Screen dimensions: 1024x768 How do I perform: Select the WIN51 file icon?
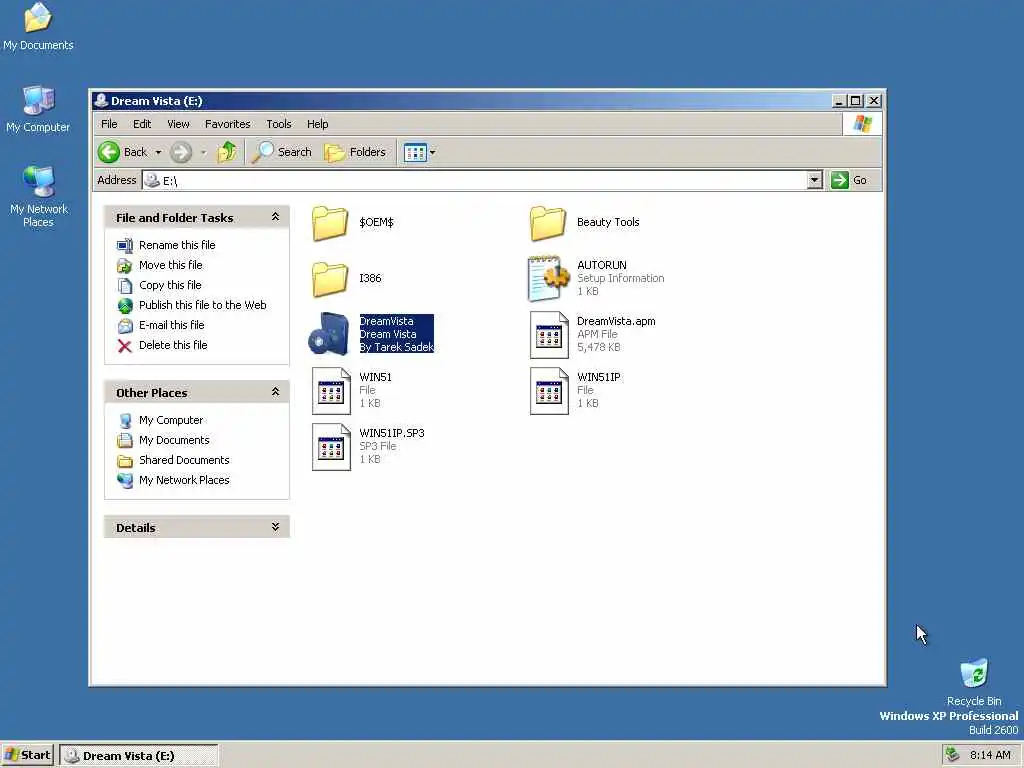click(331, 391)
